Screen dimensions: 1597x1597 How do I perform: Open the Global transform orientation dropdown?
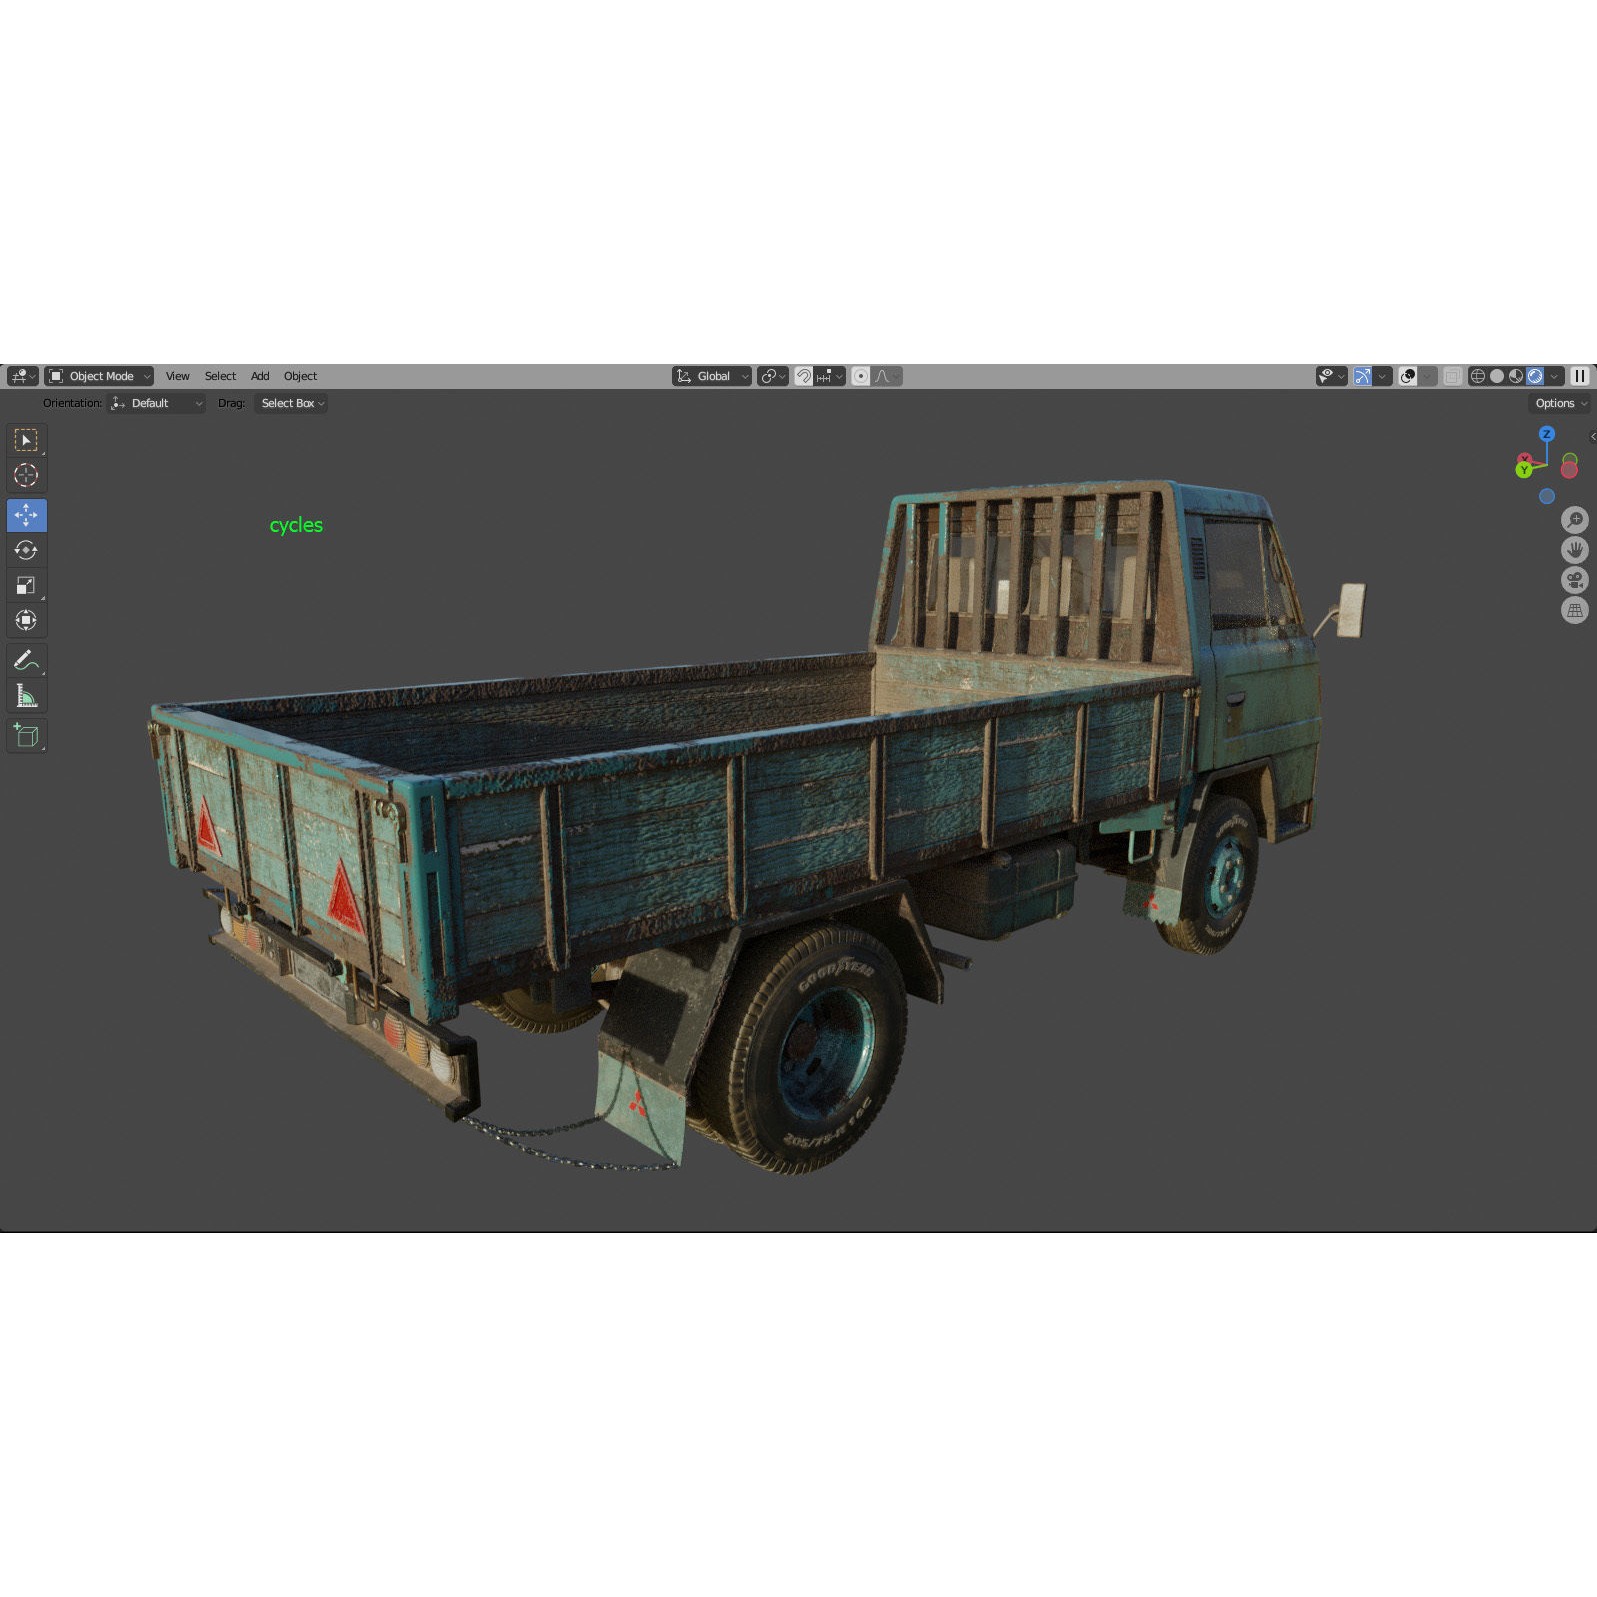coord(712,376)
